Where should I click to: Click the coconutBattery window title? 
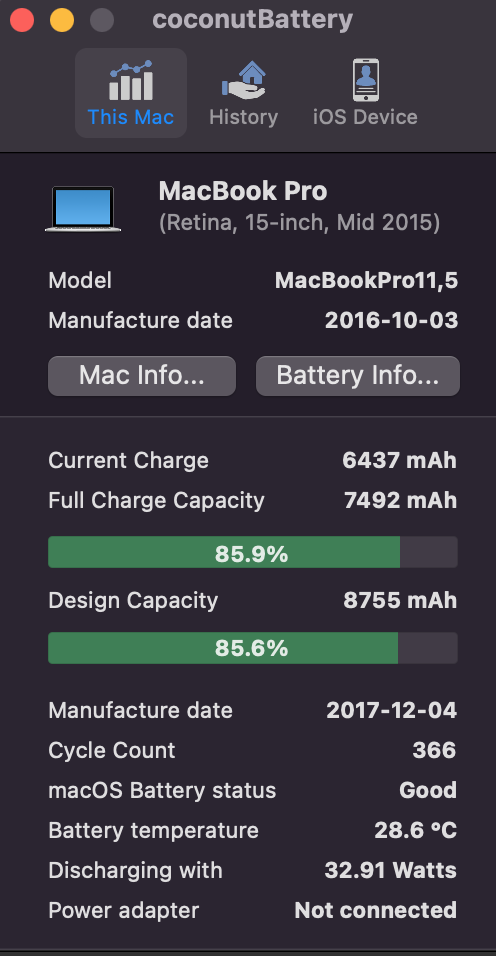tap(252, 20)
